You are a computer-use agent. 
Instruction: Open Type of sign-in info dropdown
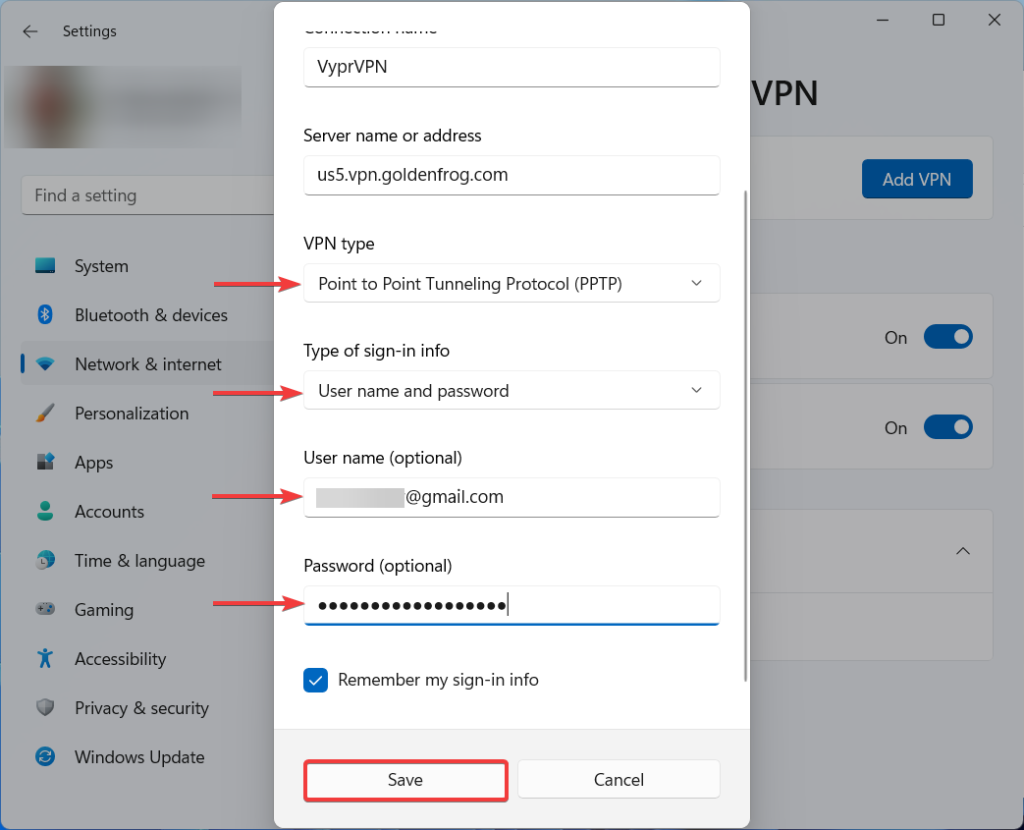(511, 391)
